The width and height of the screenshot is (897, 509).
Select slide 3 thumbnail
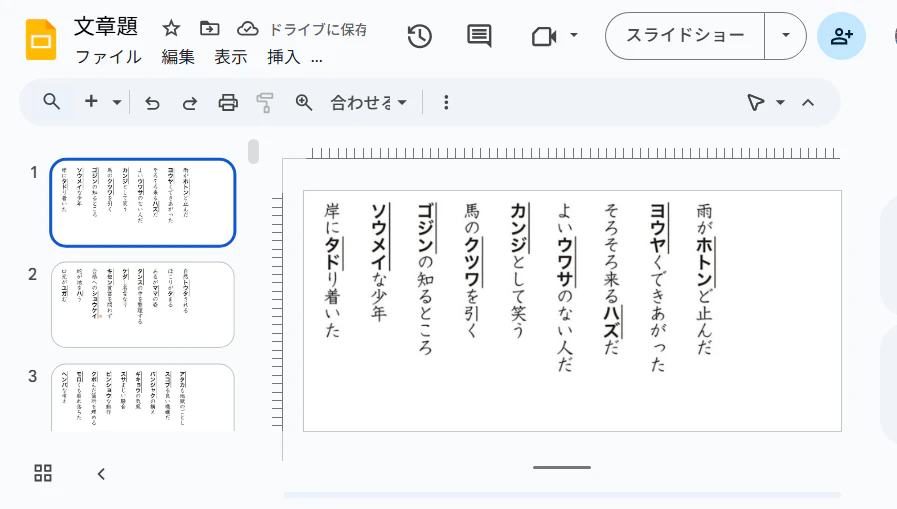[x=143, y=397]
